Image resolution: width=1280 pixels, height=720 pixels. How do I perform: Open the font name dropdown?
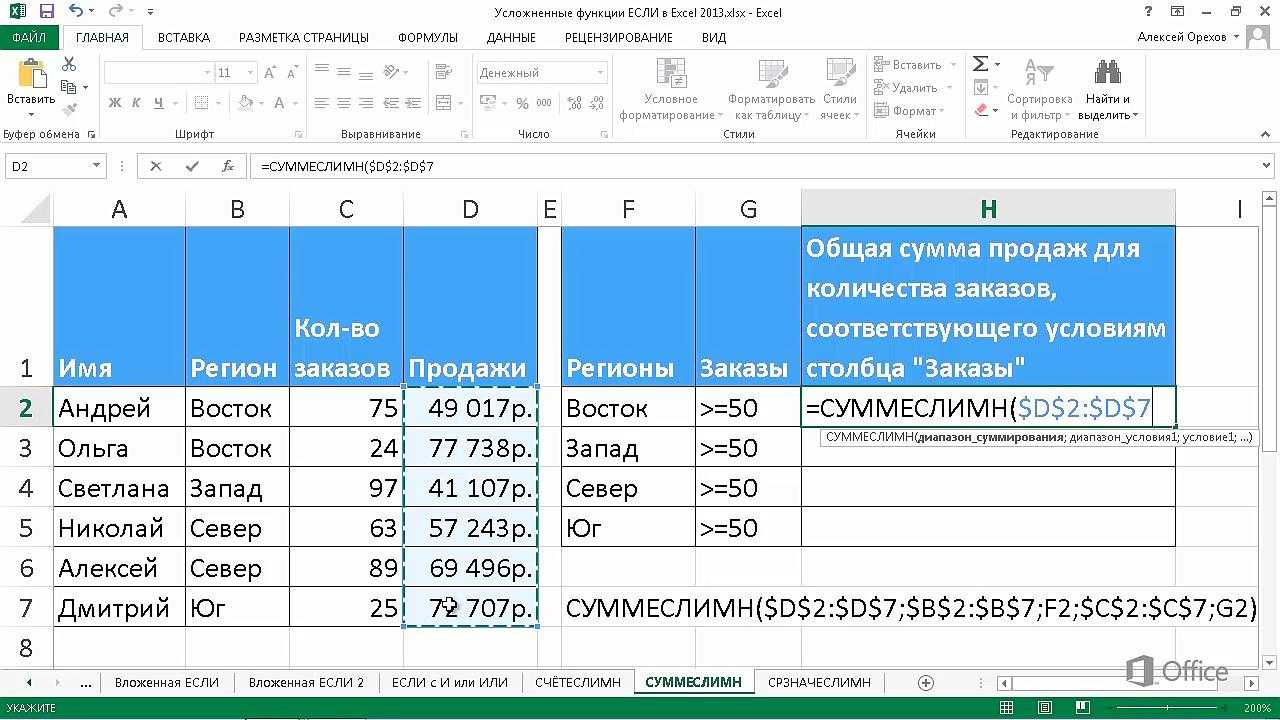(207, 73)
